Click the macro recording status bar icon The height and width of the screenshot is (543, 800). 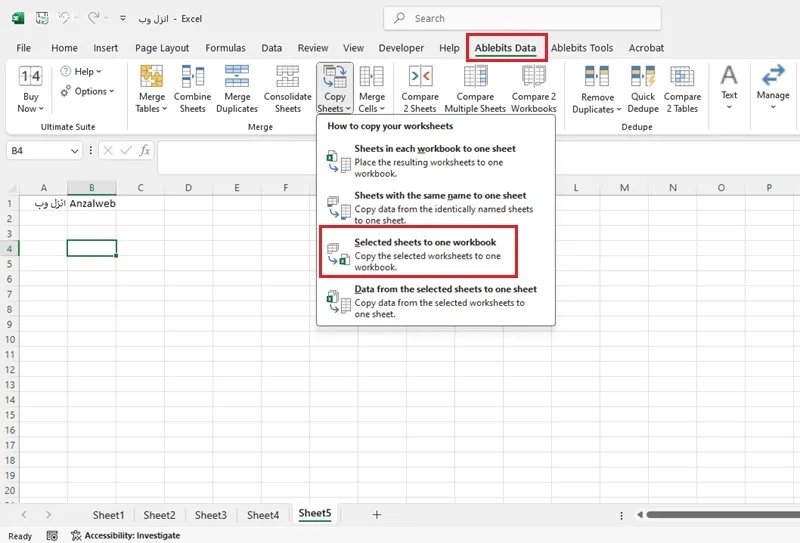click(x=52, y=535)
